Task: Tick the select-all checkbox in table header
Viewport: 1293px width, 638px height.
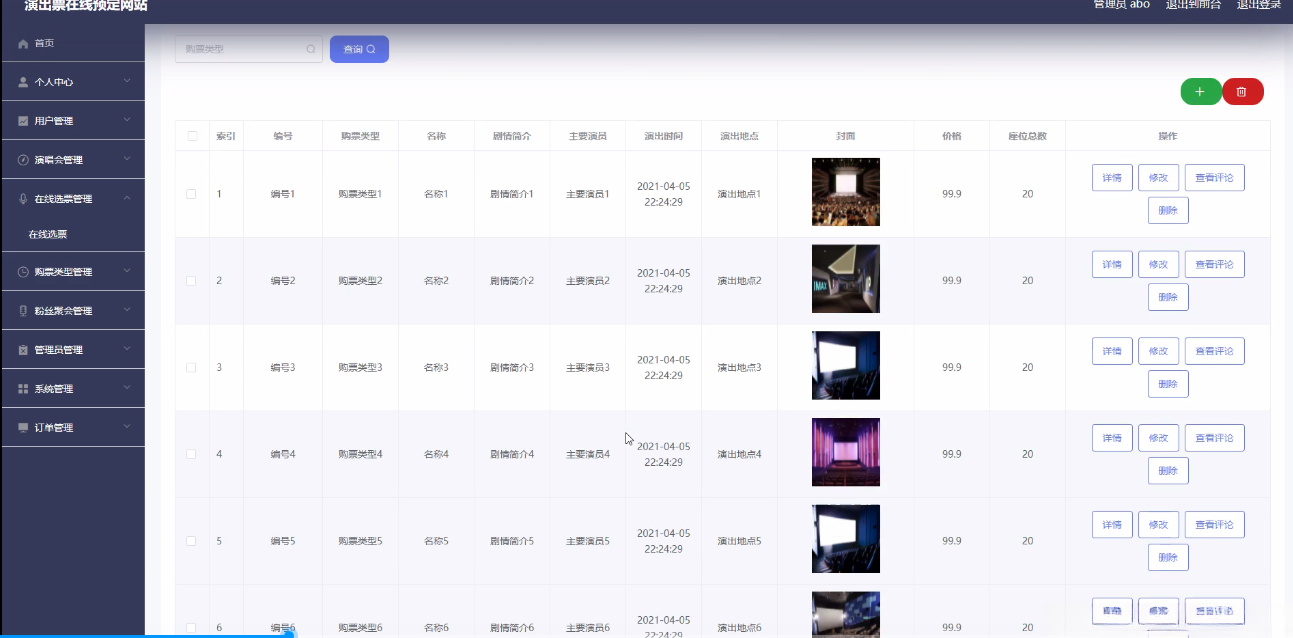Action: click(192, 136)
